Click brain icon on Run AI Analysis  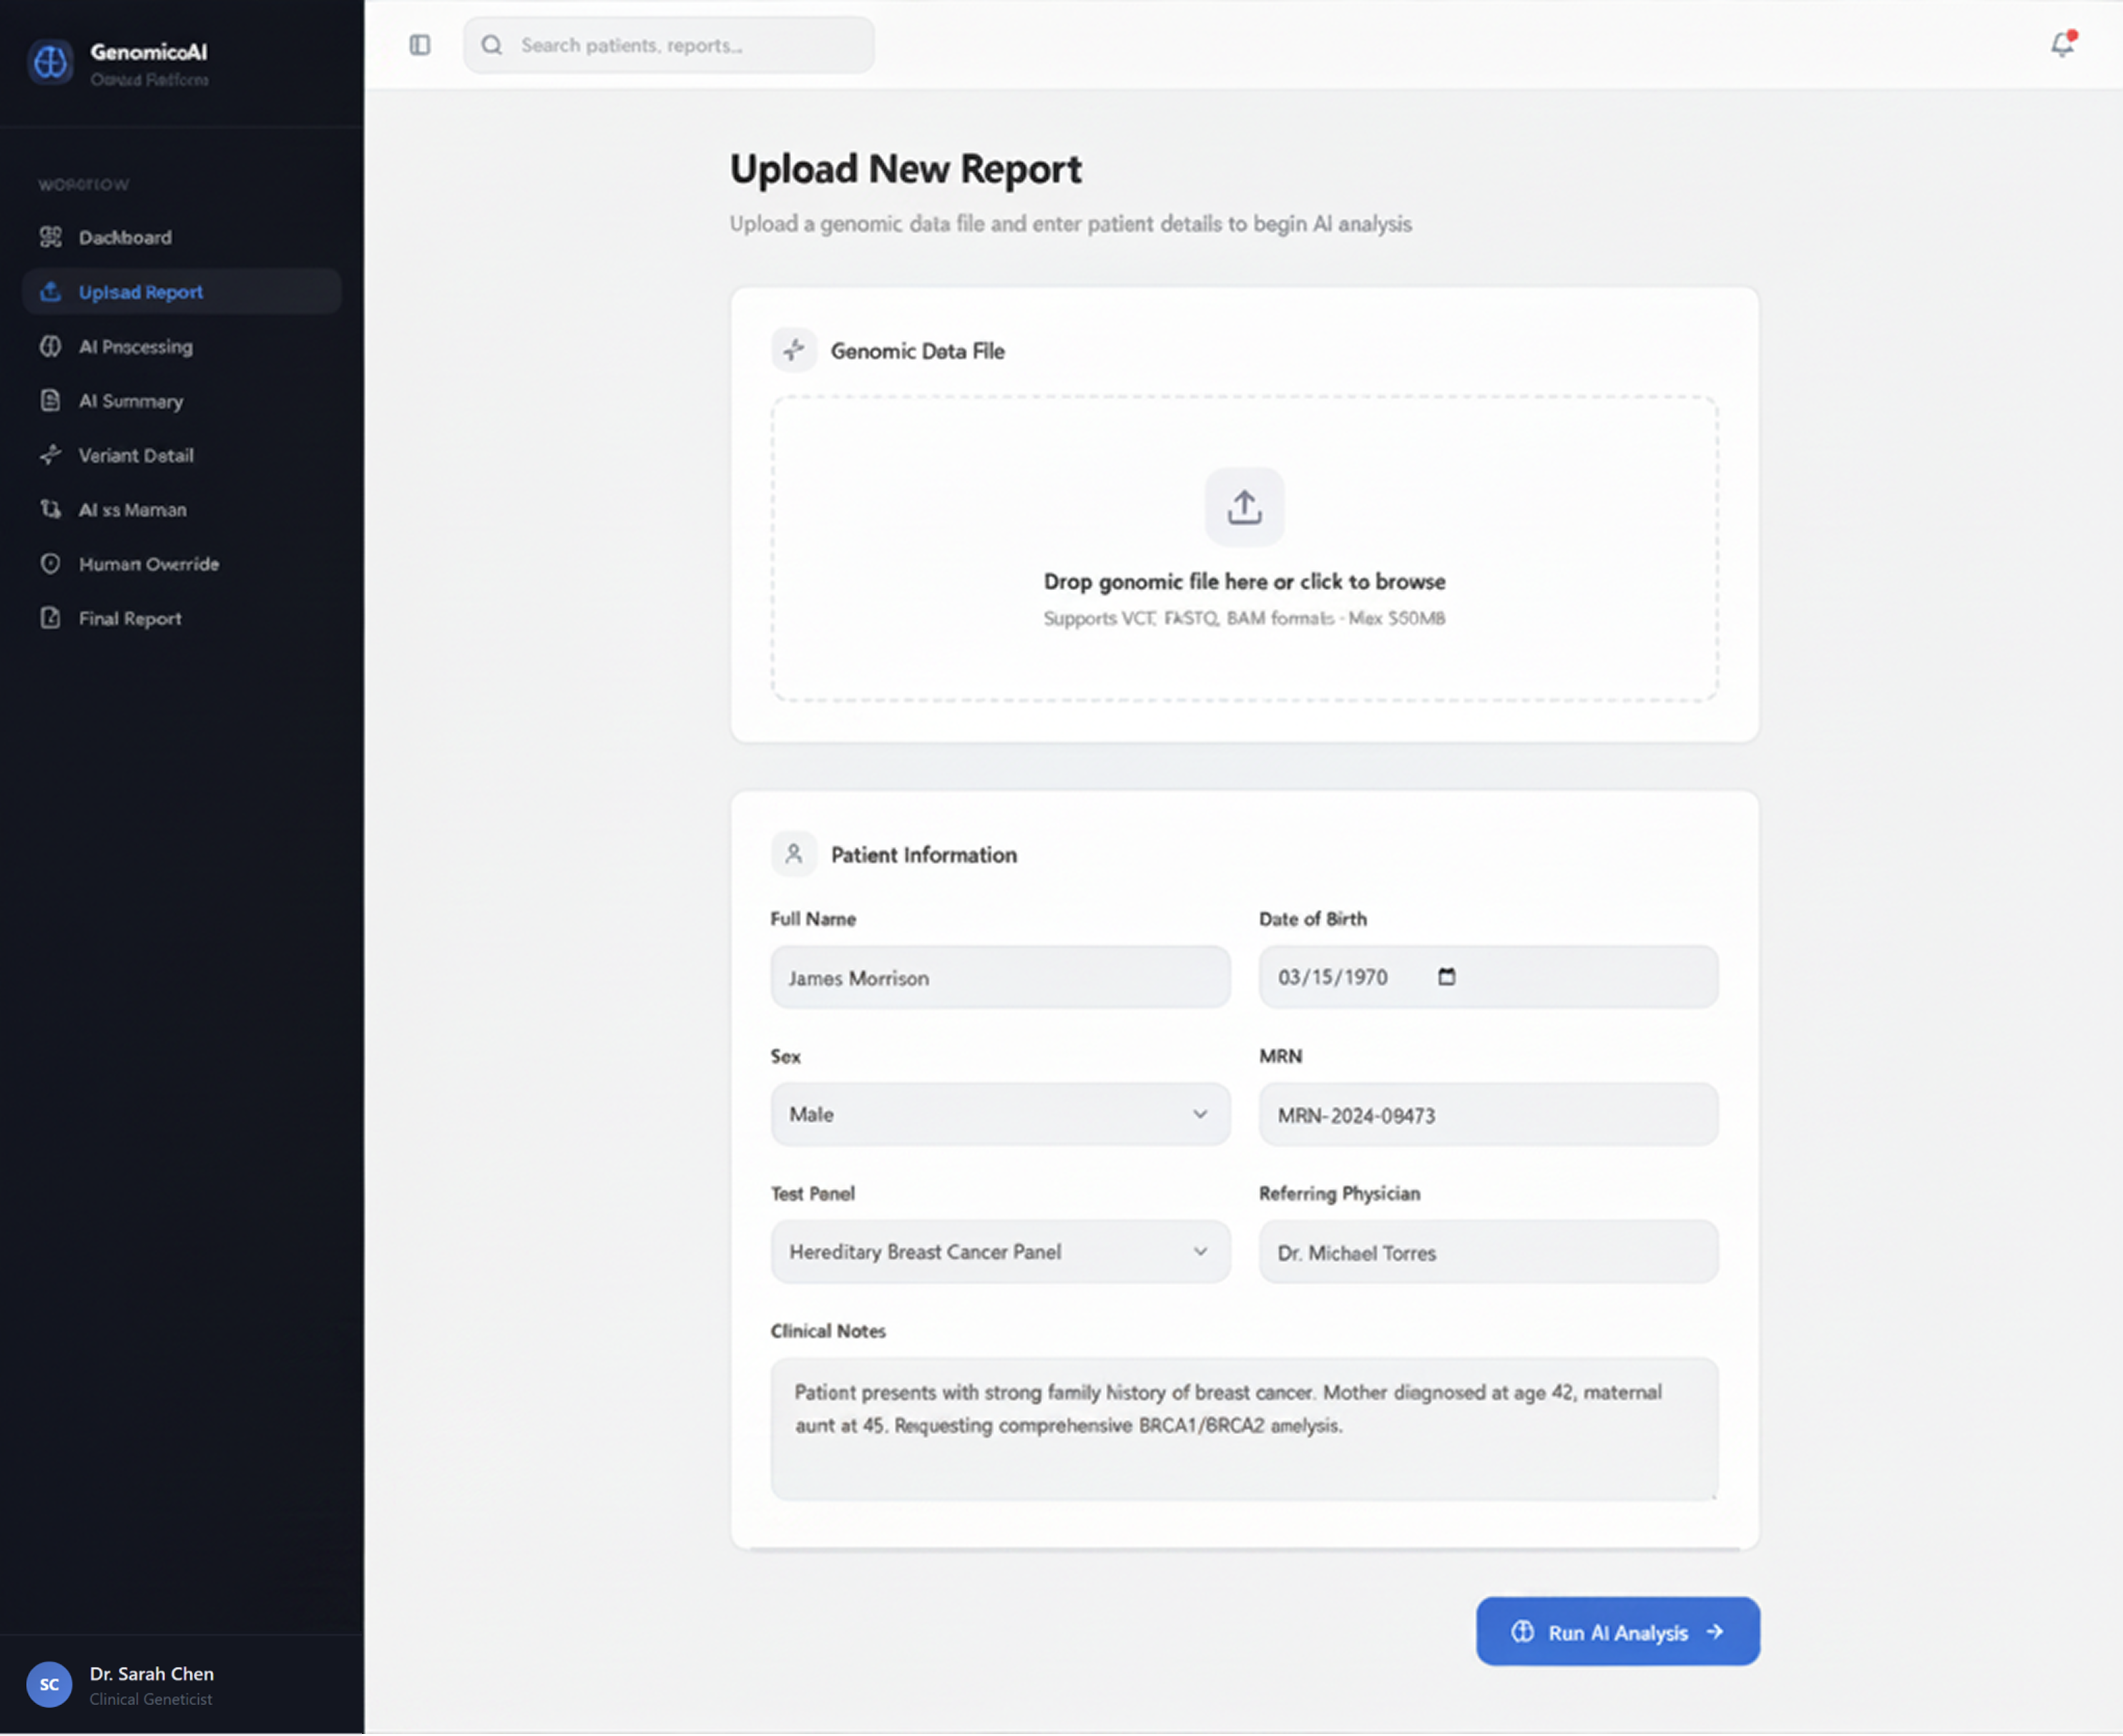click(1522, 1631)
